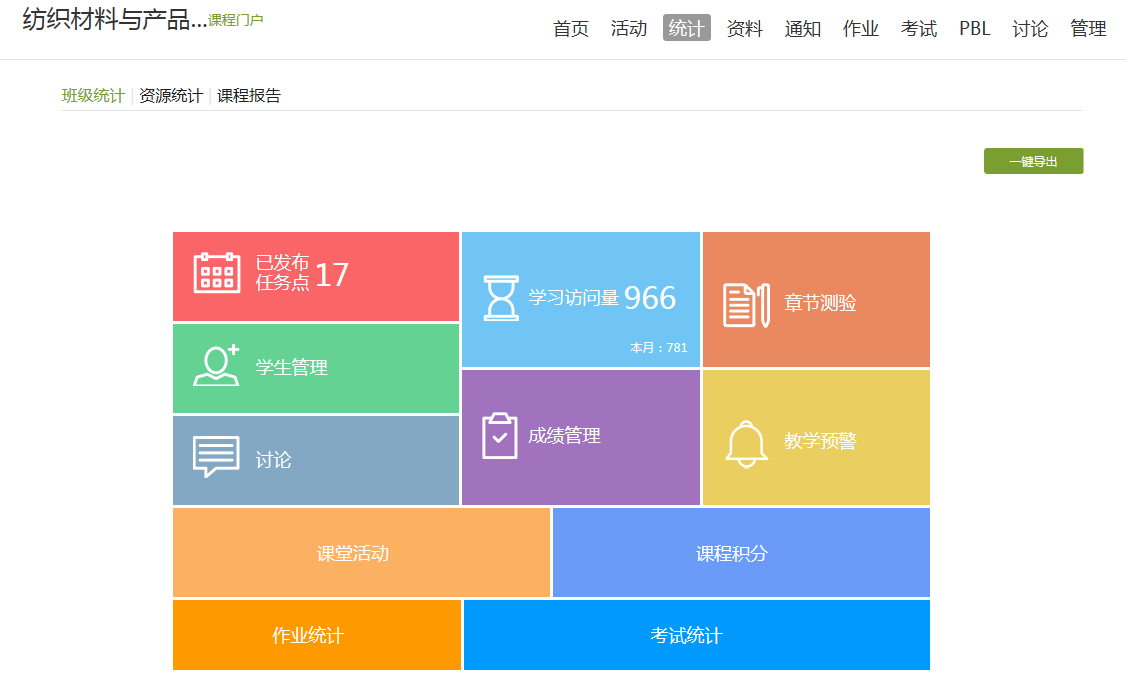
Task: Open 管理 in the top navigation
Action: pos(1088,29)
